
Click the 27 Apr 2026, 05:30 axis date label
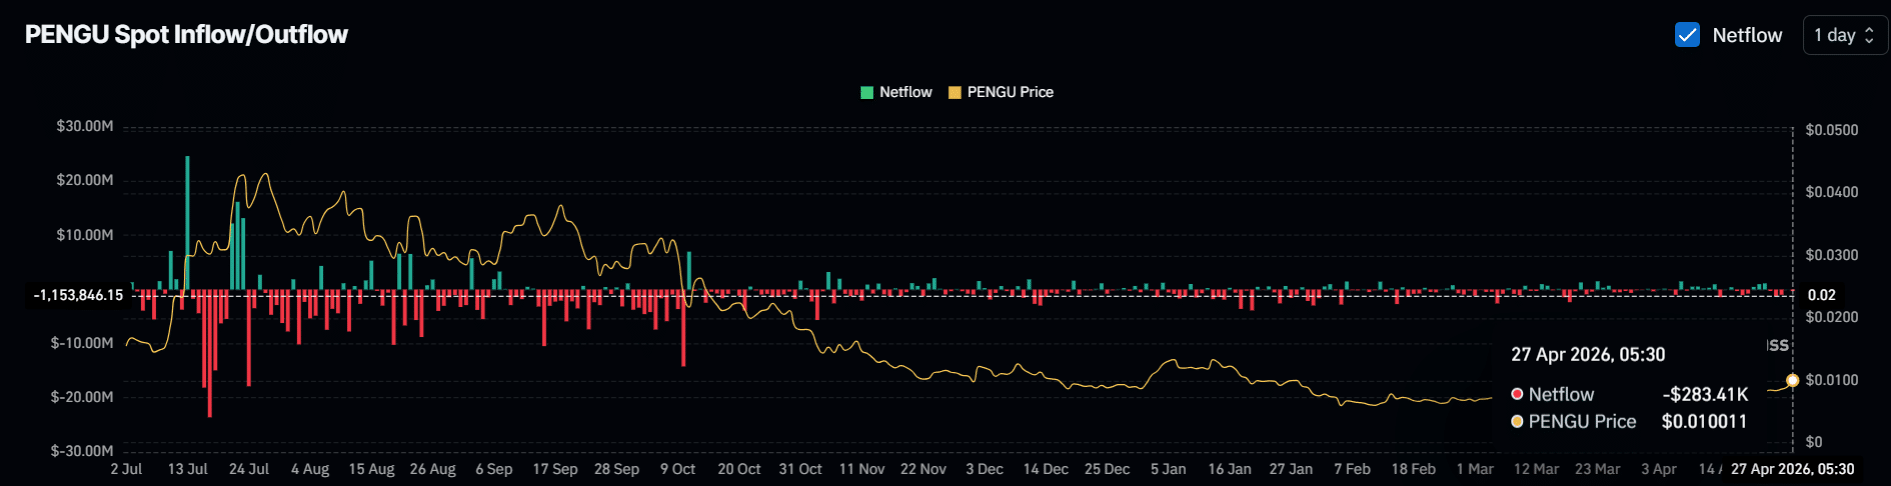pos(1792,469)
